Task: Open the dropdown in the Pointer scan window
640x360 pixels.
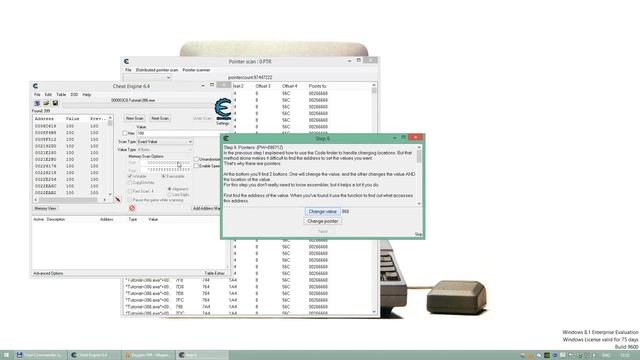Action: (x=148, y=77)
